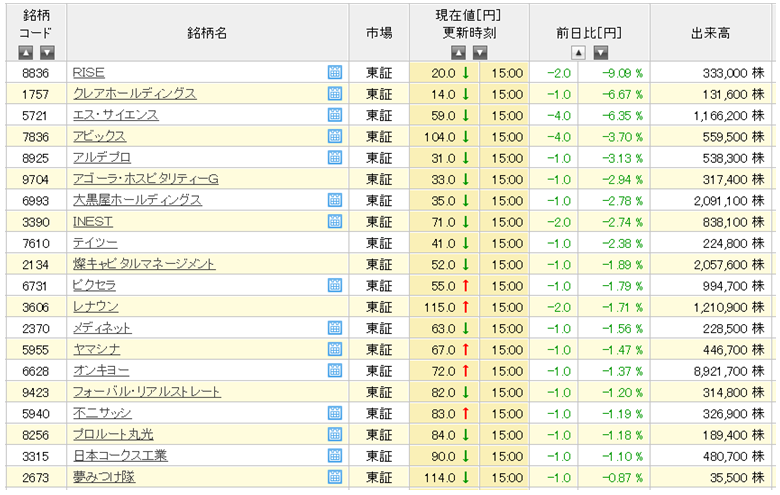The width and height of the screenshot is (780, 495).
Task: Open the テイツー stock link
Action: 95,243
